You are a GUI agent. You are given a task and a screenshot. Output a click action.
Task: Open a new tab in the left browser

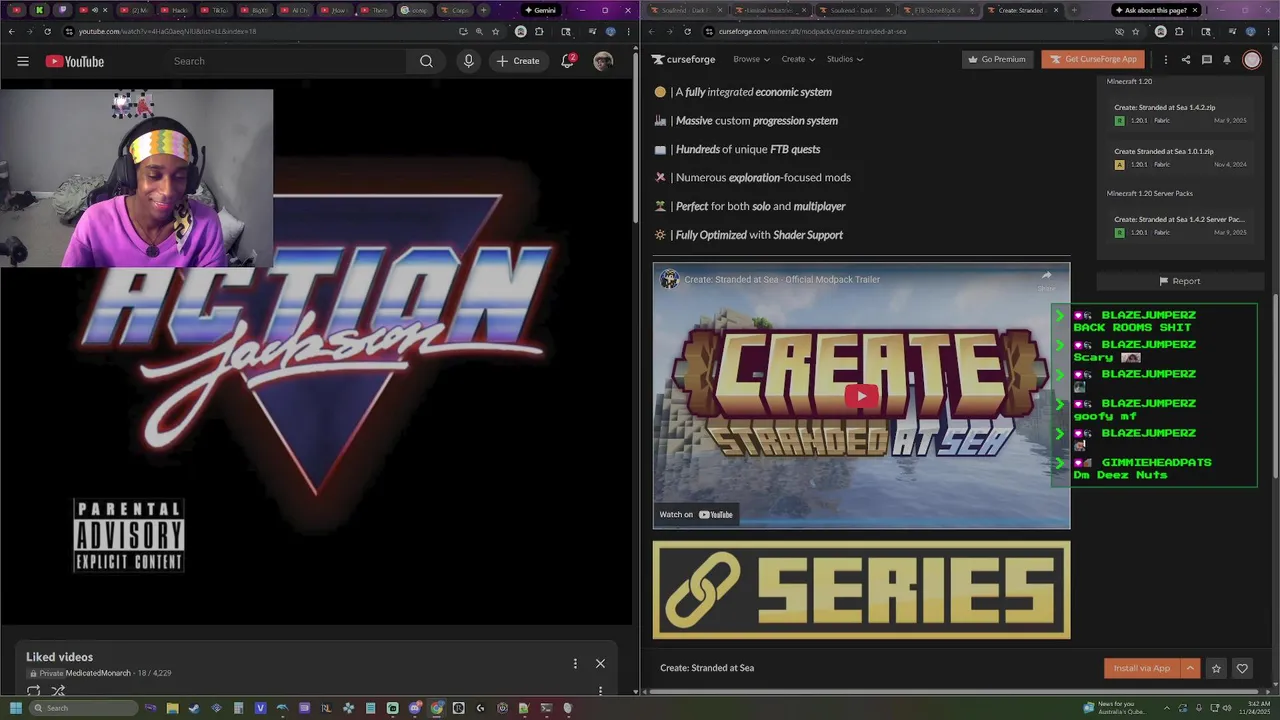[x=483, y=10]
